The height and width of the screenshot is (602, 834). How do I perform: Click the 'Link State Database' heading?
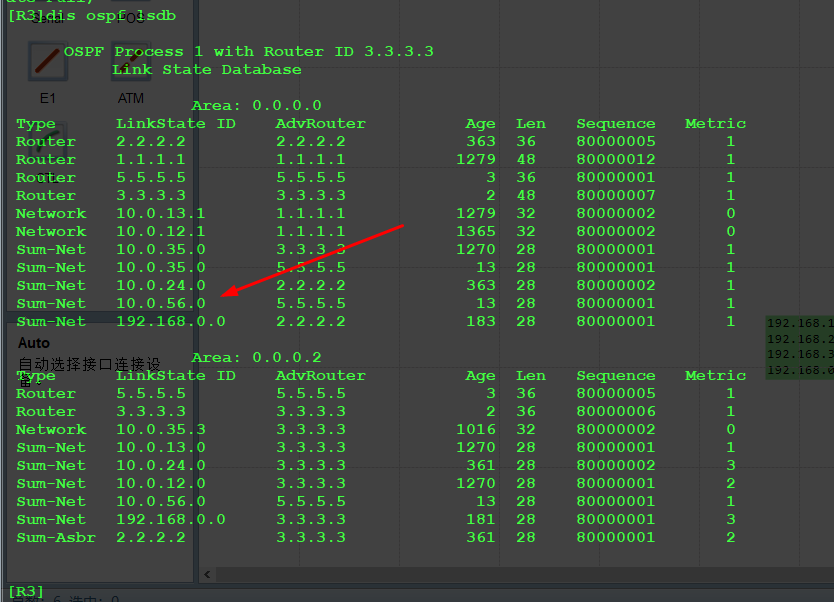point(206,70)
